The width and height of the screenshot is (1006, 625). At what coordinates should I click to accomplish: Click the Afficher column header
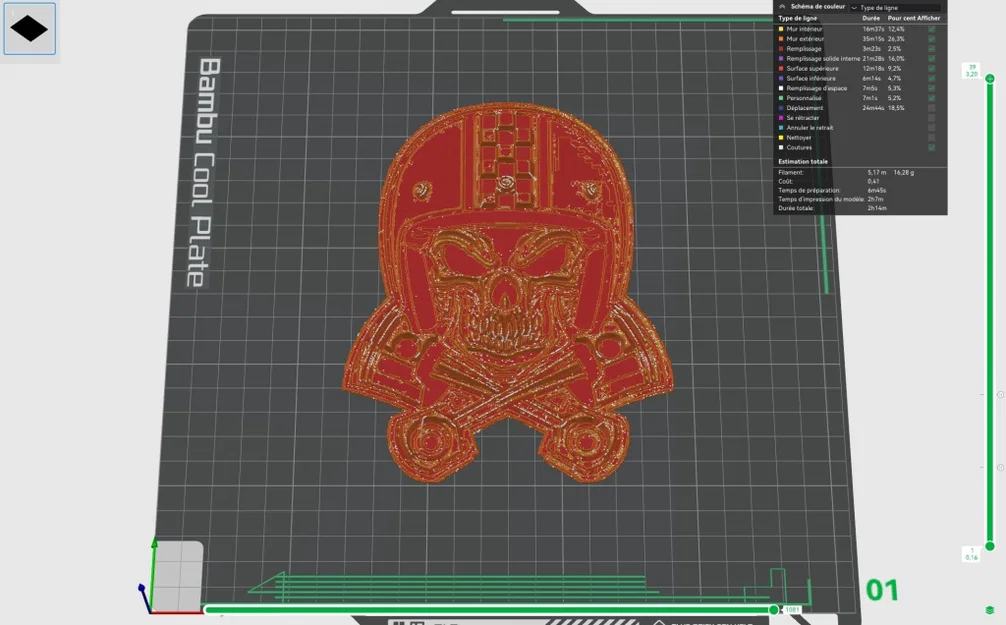point(928,19)
